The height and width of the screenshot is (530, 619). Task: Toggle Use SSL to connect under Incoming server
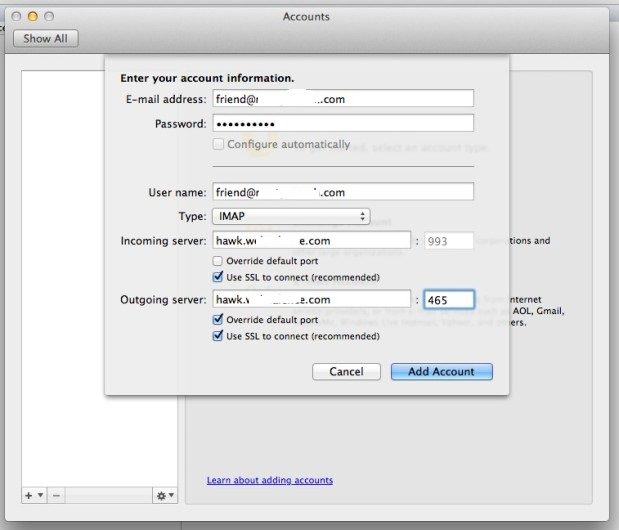click(218, 277)
